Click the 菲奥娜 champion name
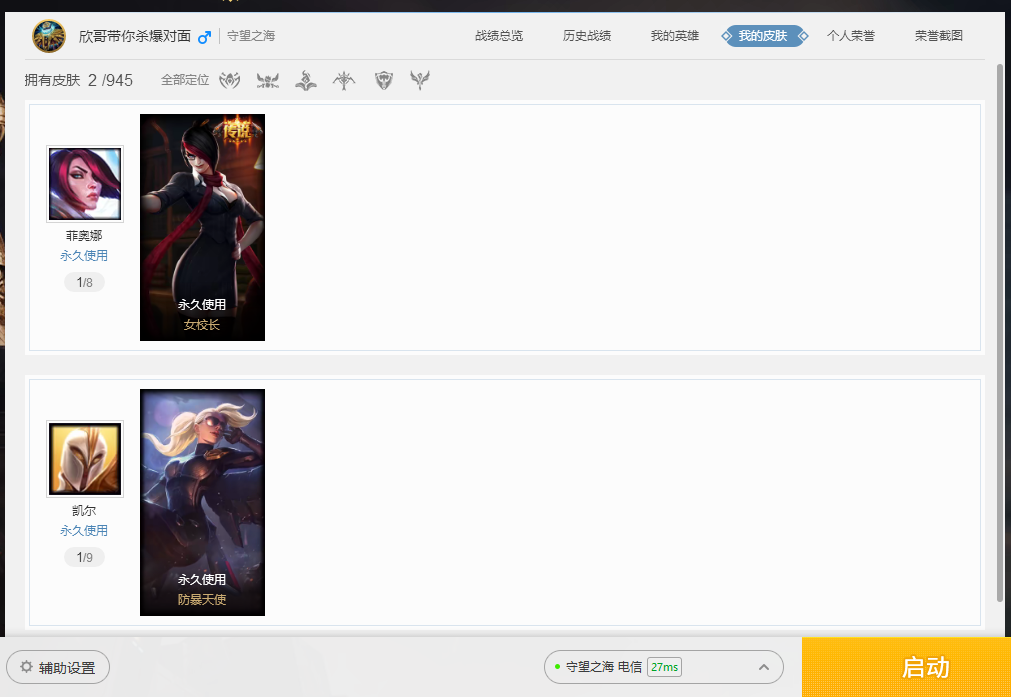 (84, 236)
